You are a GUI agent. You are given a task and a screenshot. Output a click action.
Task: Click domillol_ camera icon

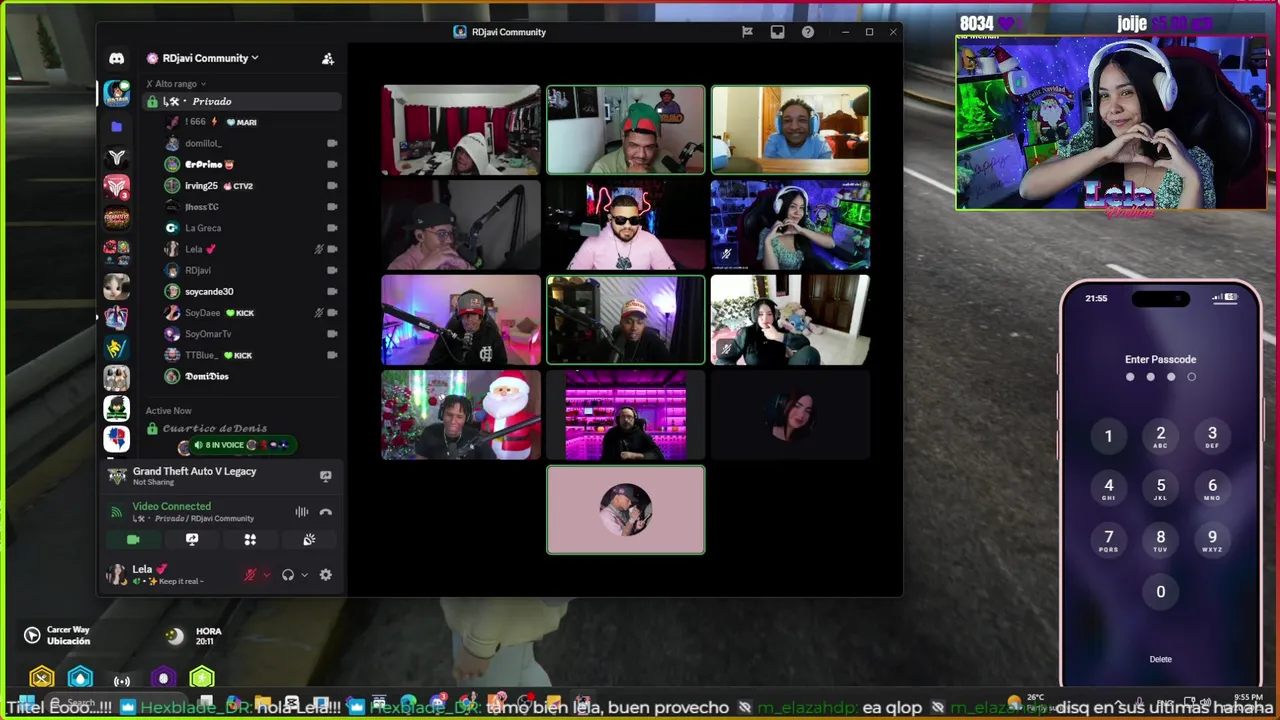(332, 143)
